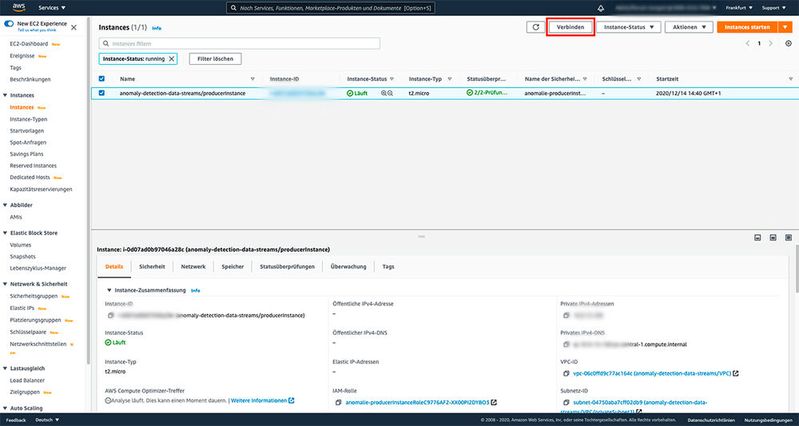Collapse the Instance-Zusammenfassung section
The width and height of the screenshot is (799, 426).
coord(109,290)
